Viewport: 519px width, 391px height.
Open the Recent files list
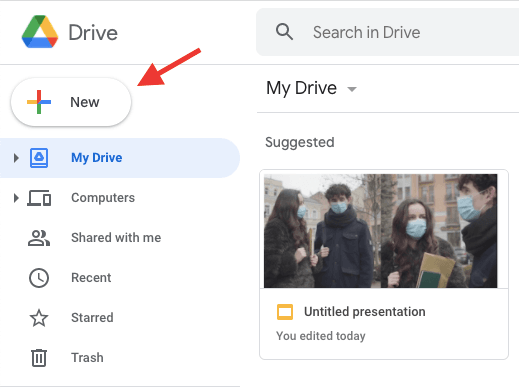pyautogui.click(x=91, y=278)
